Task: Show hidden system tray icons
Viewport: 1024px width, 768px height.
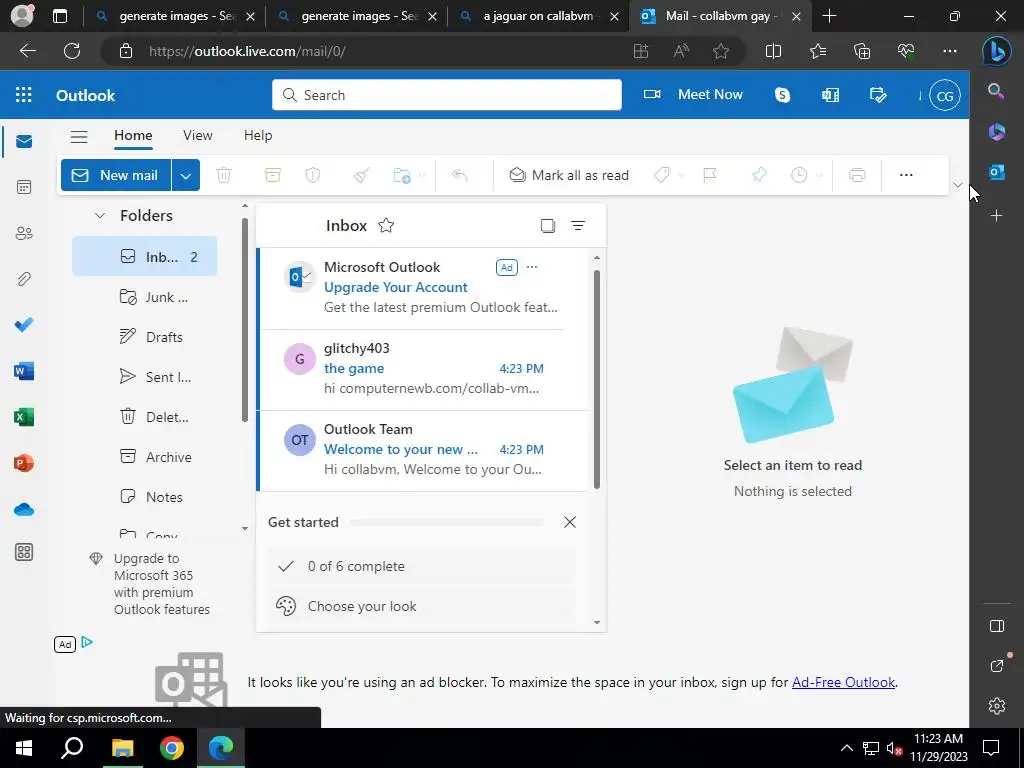Action: (846, 748)
